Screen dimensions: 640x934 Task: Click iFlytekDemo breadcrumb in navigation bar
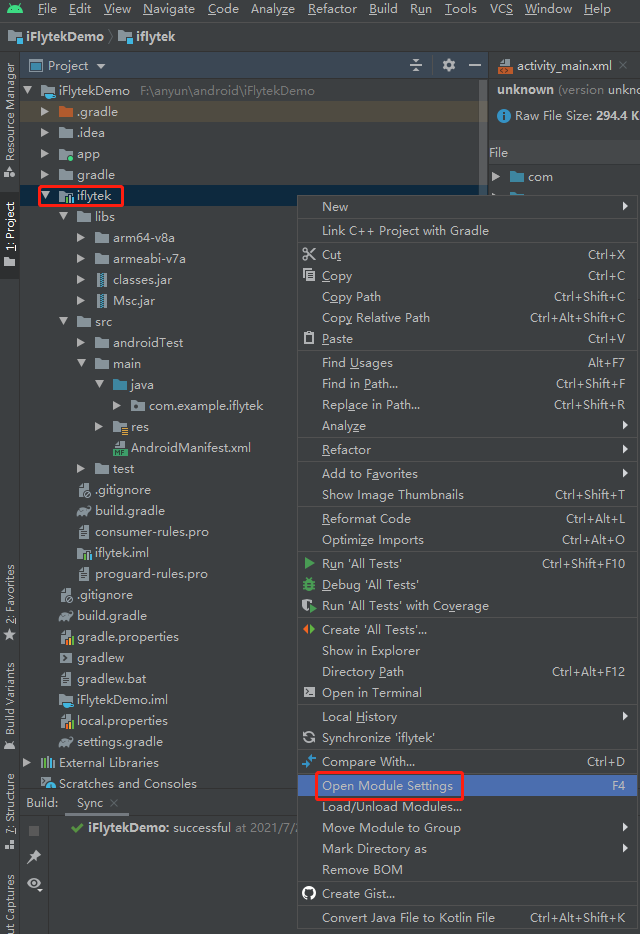[x=56, y=37]
